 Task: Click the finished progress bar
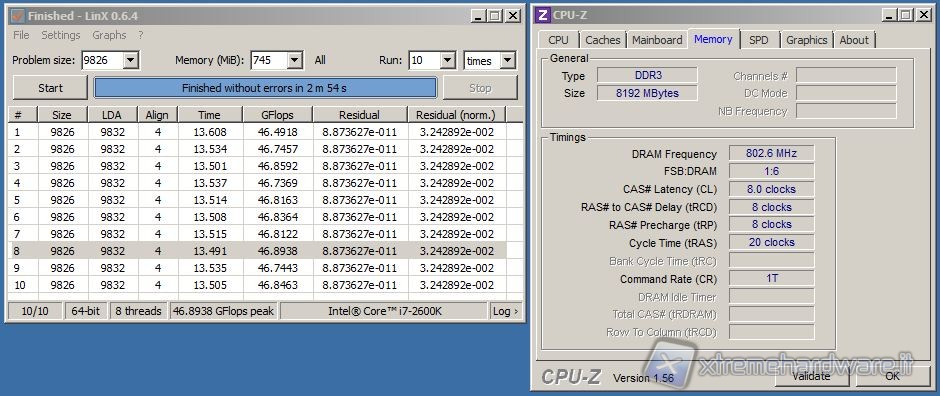[x=265, y=88]
